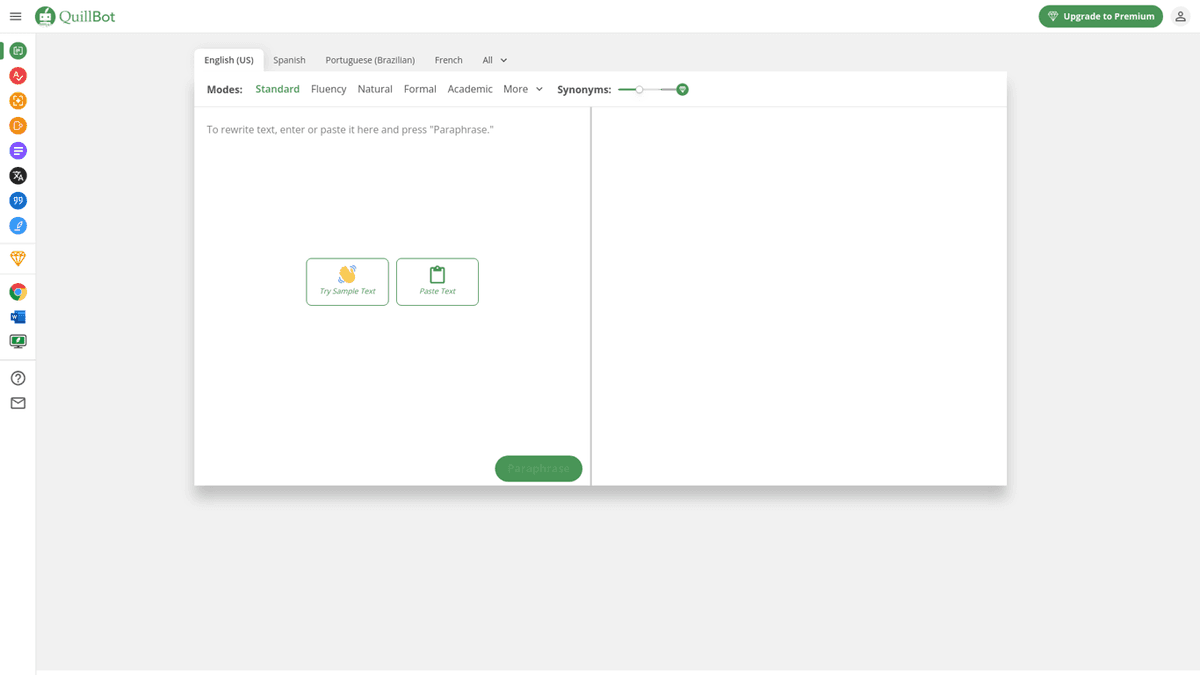Open the user account profile icon
This screenshot has height=675, width=1200.
click(1180, 16)
